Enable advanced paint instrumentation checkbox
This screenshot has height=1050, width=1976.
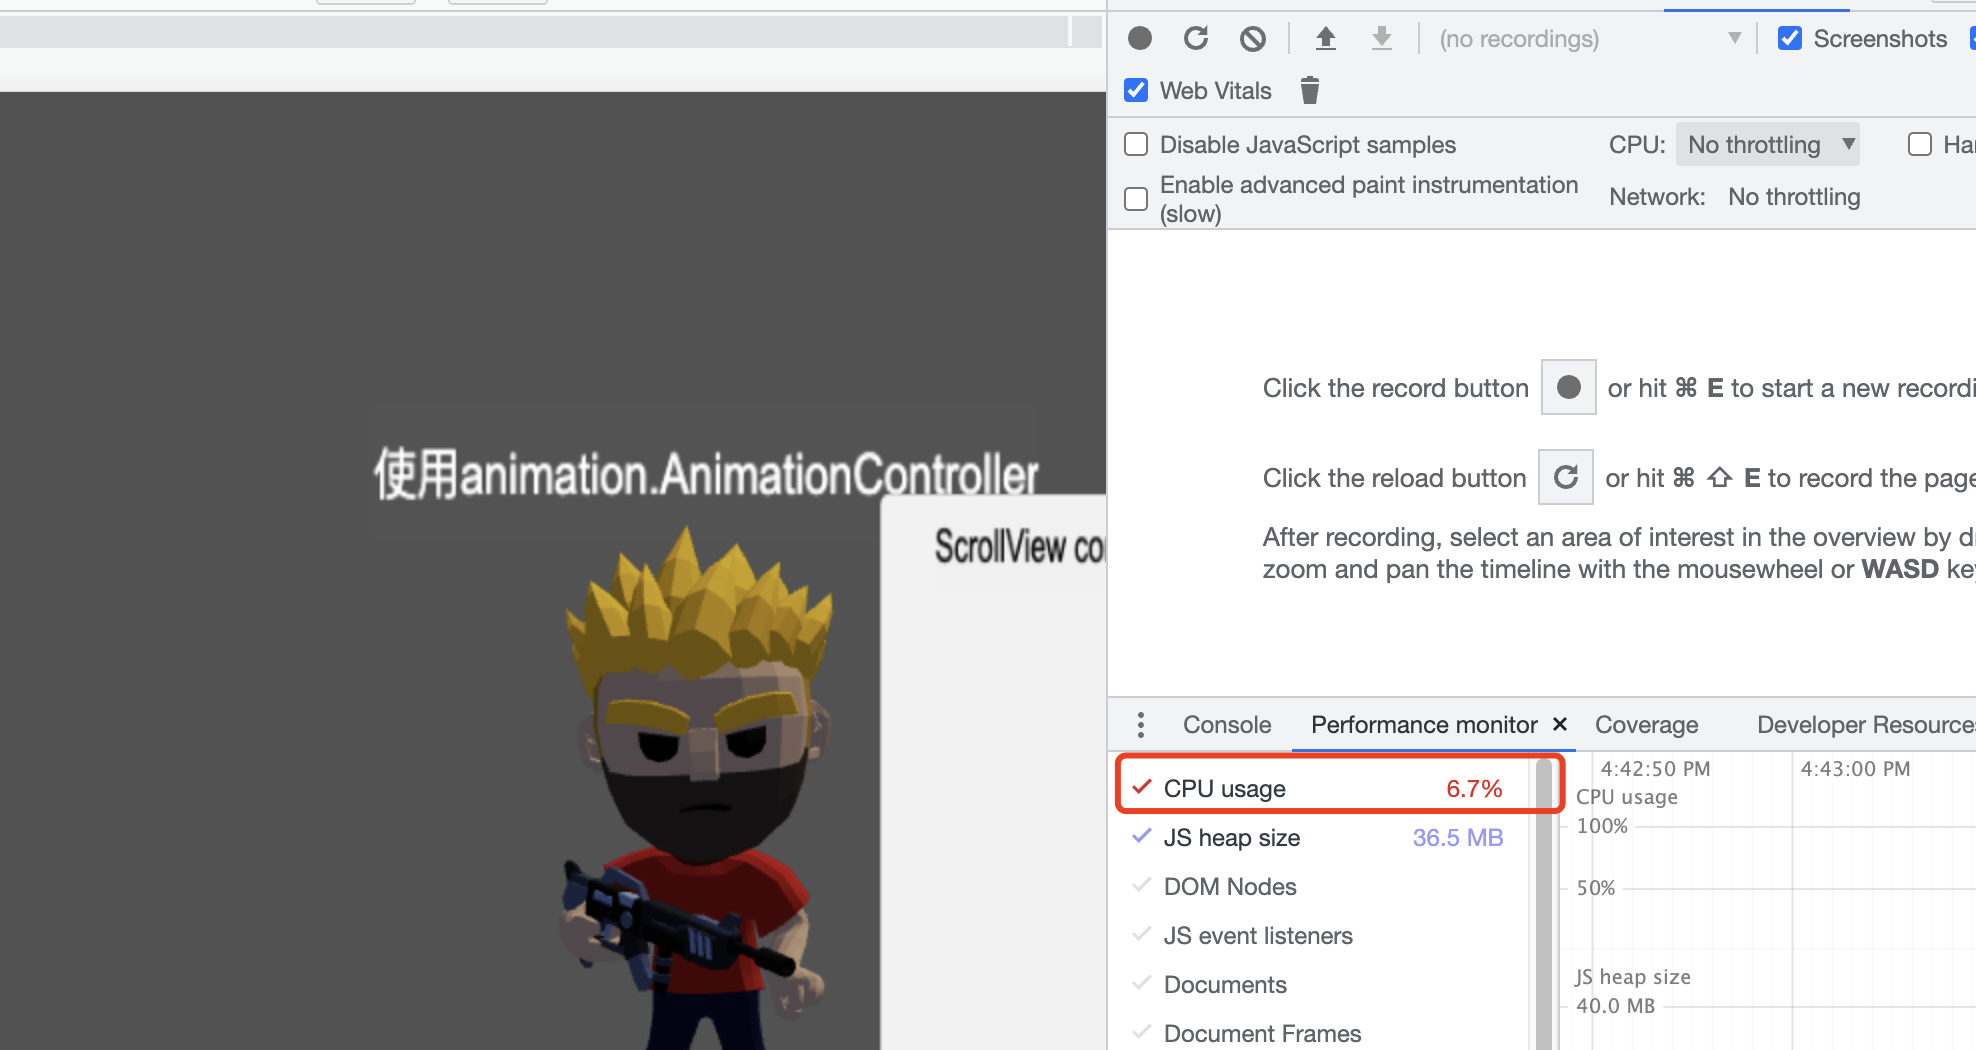[1136, 199]
